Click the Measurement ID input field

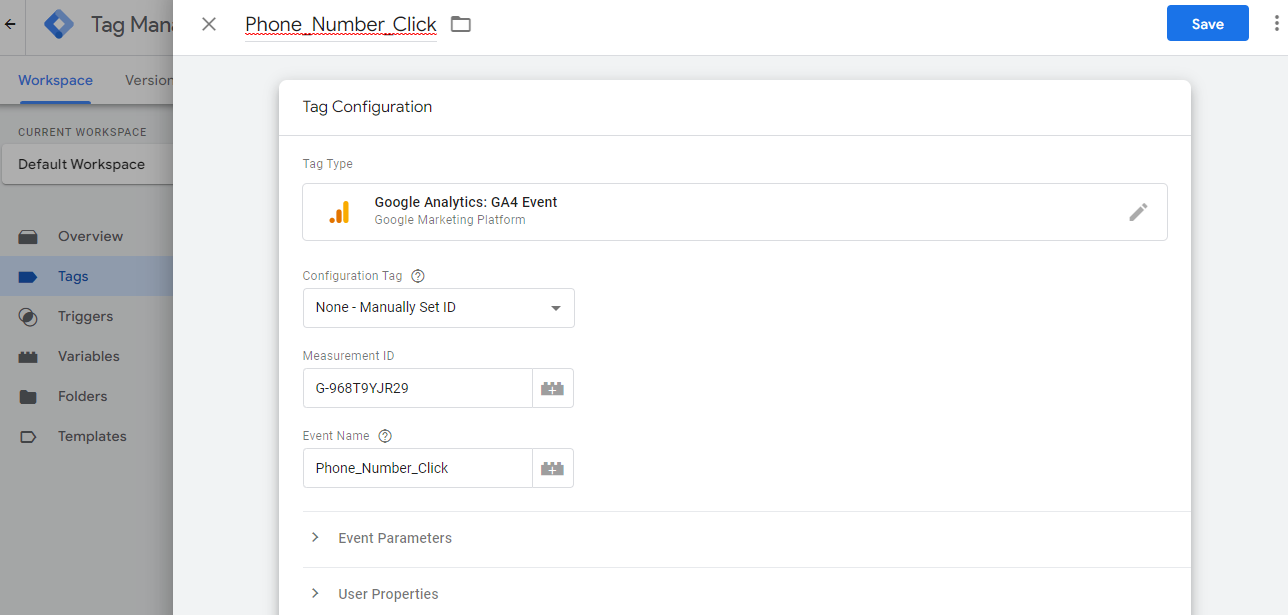417,388
